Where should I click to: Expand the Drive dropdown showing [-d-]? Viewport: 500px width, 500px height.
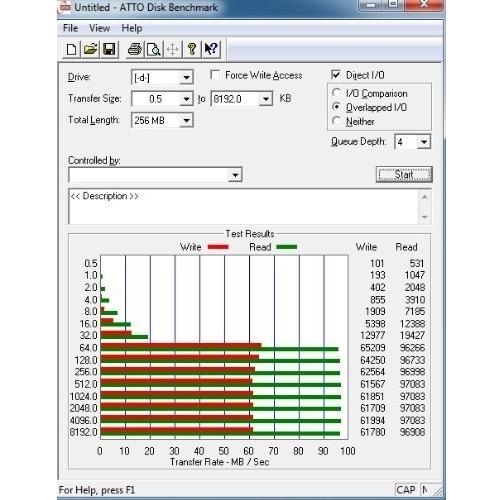186,78
